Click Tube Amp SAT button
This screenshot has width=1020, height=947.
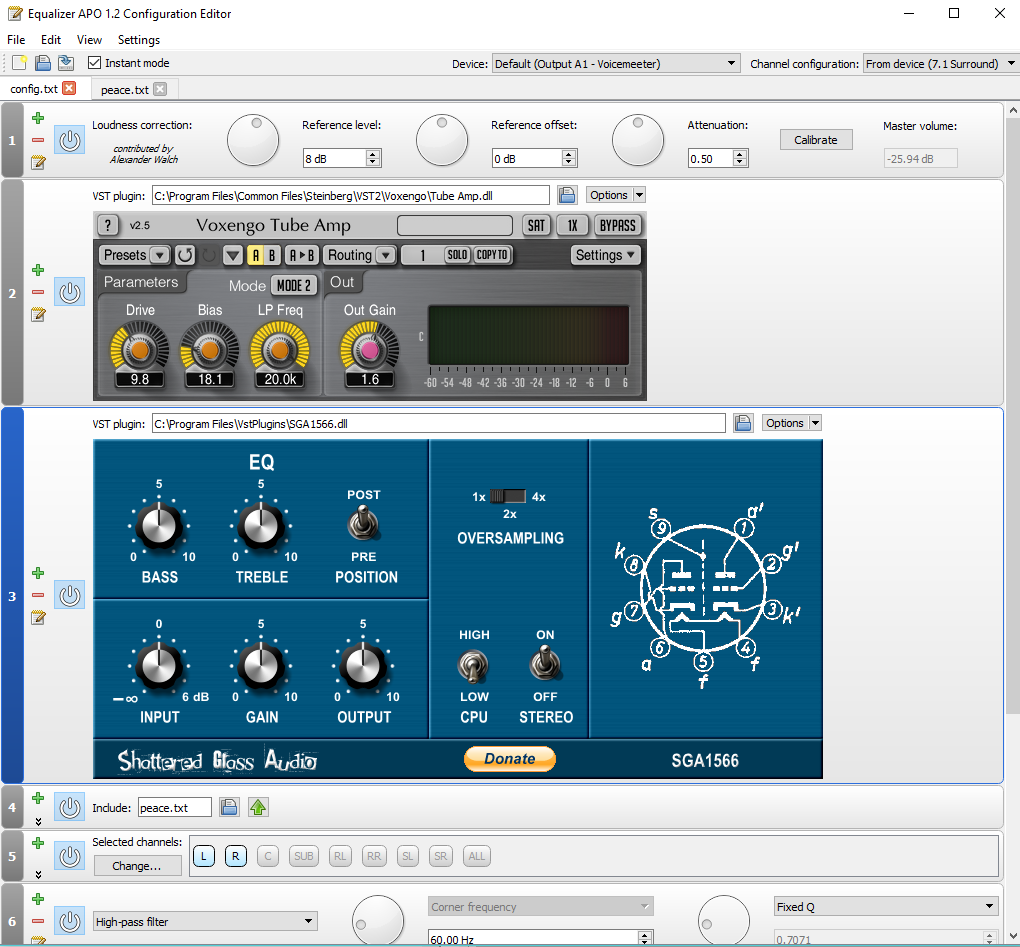tap(536, 226)
